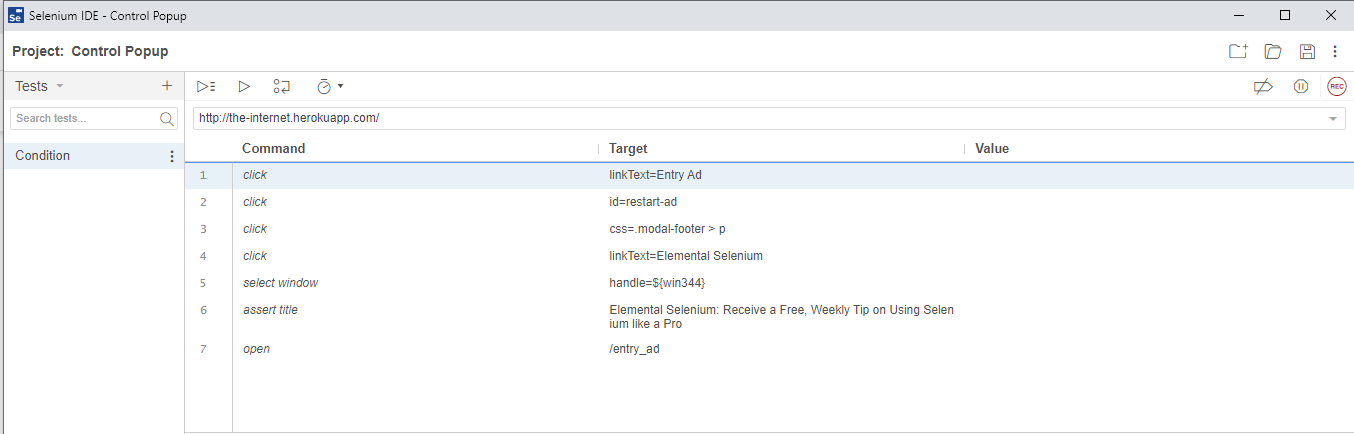Click the step over command icon
1354x434 pixels.
pyautogui.click(x=282, y=87)
